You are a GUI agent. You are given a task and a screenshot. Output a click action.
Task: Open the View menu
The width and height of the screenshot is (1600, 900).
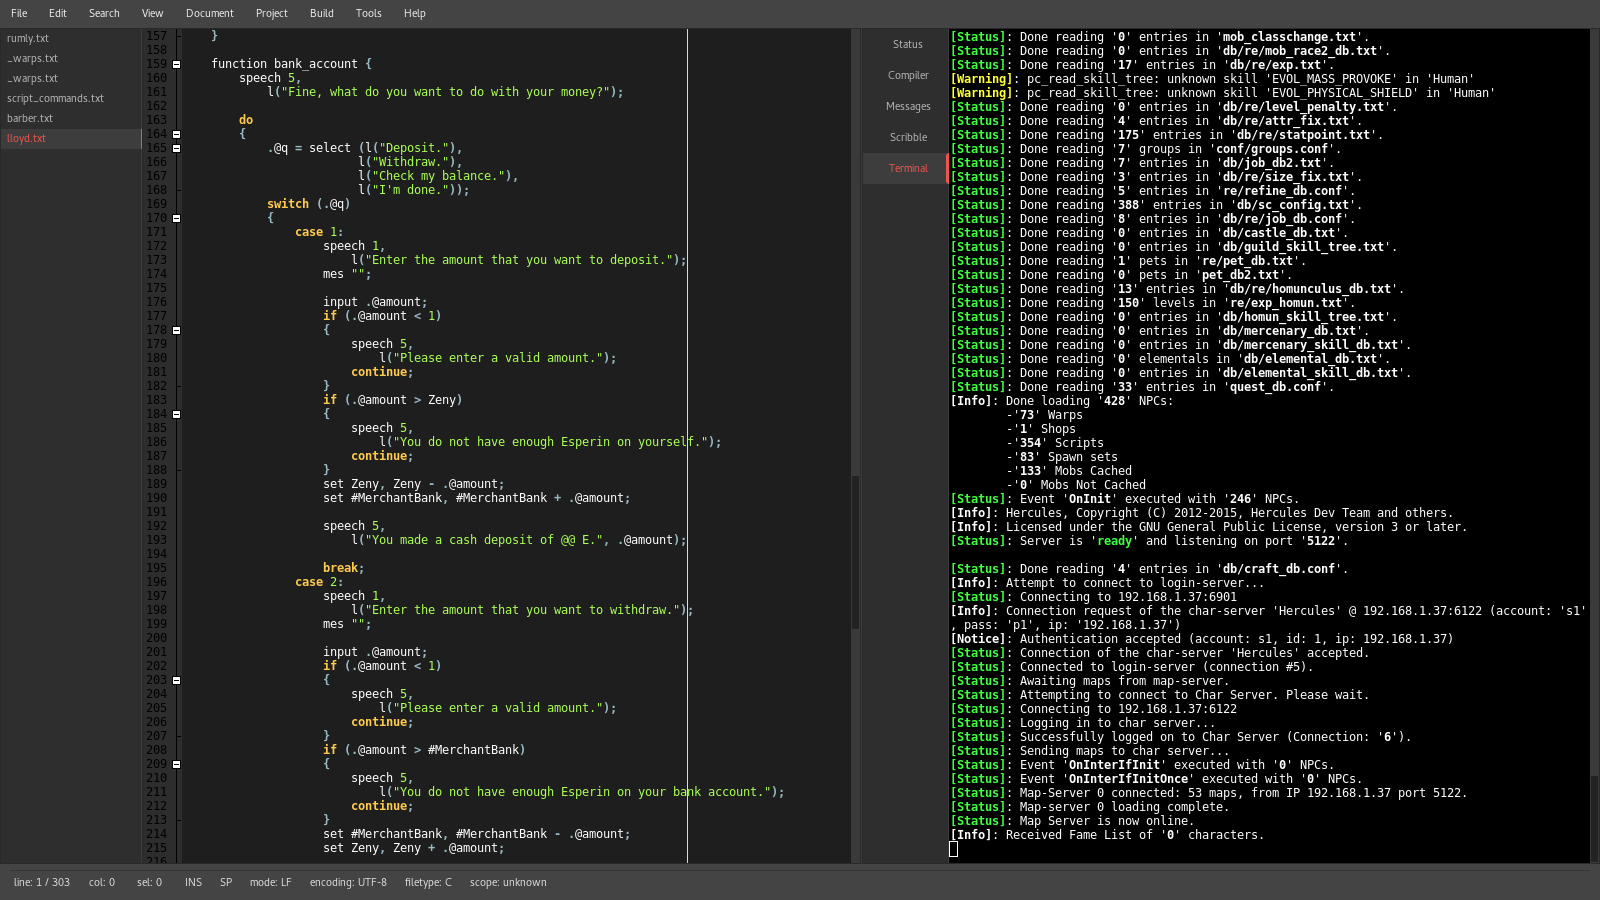(x=152, y=13)
